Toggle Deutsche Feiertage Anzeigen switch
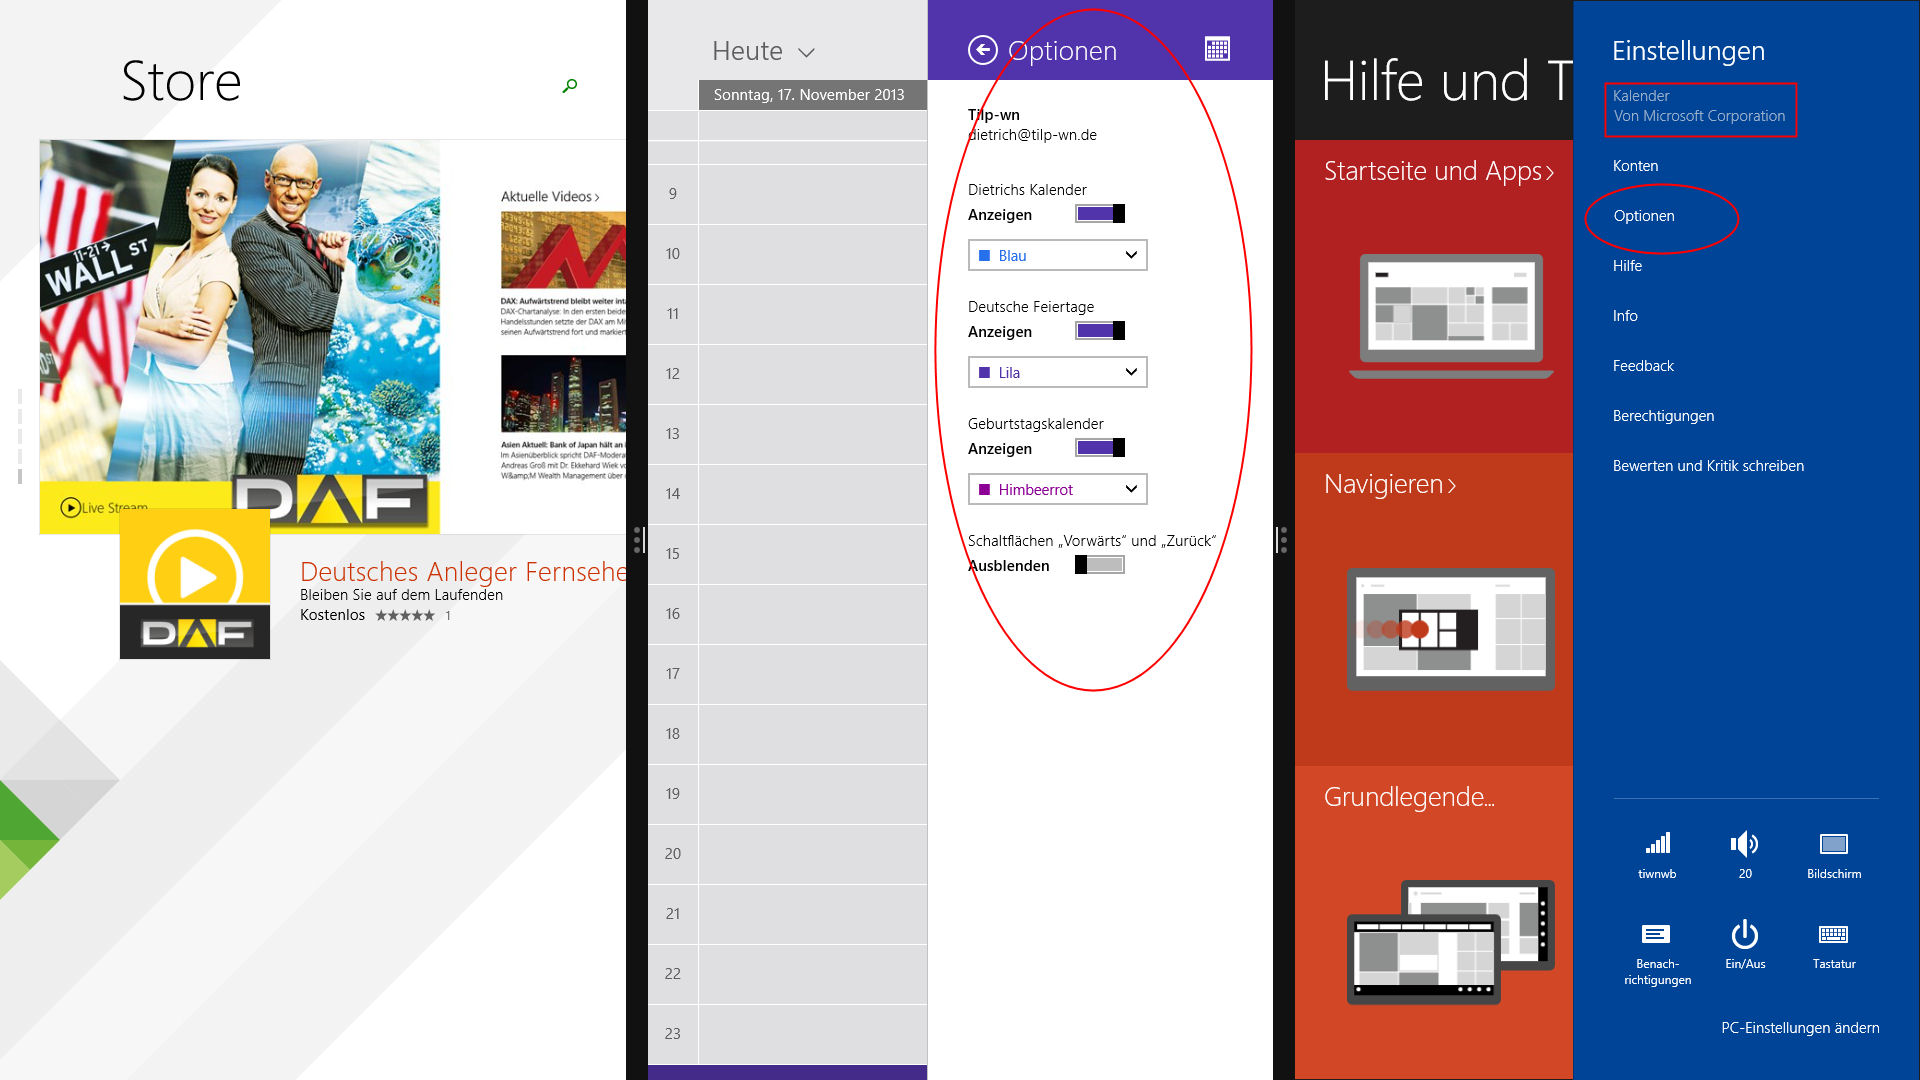 (1099, 331)
